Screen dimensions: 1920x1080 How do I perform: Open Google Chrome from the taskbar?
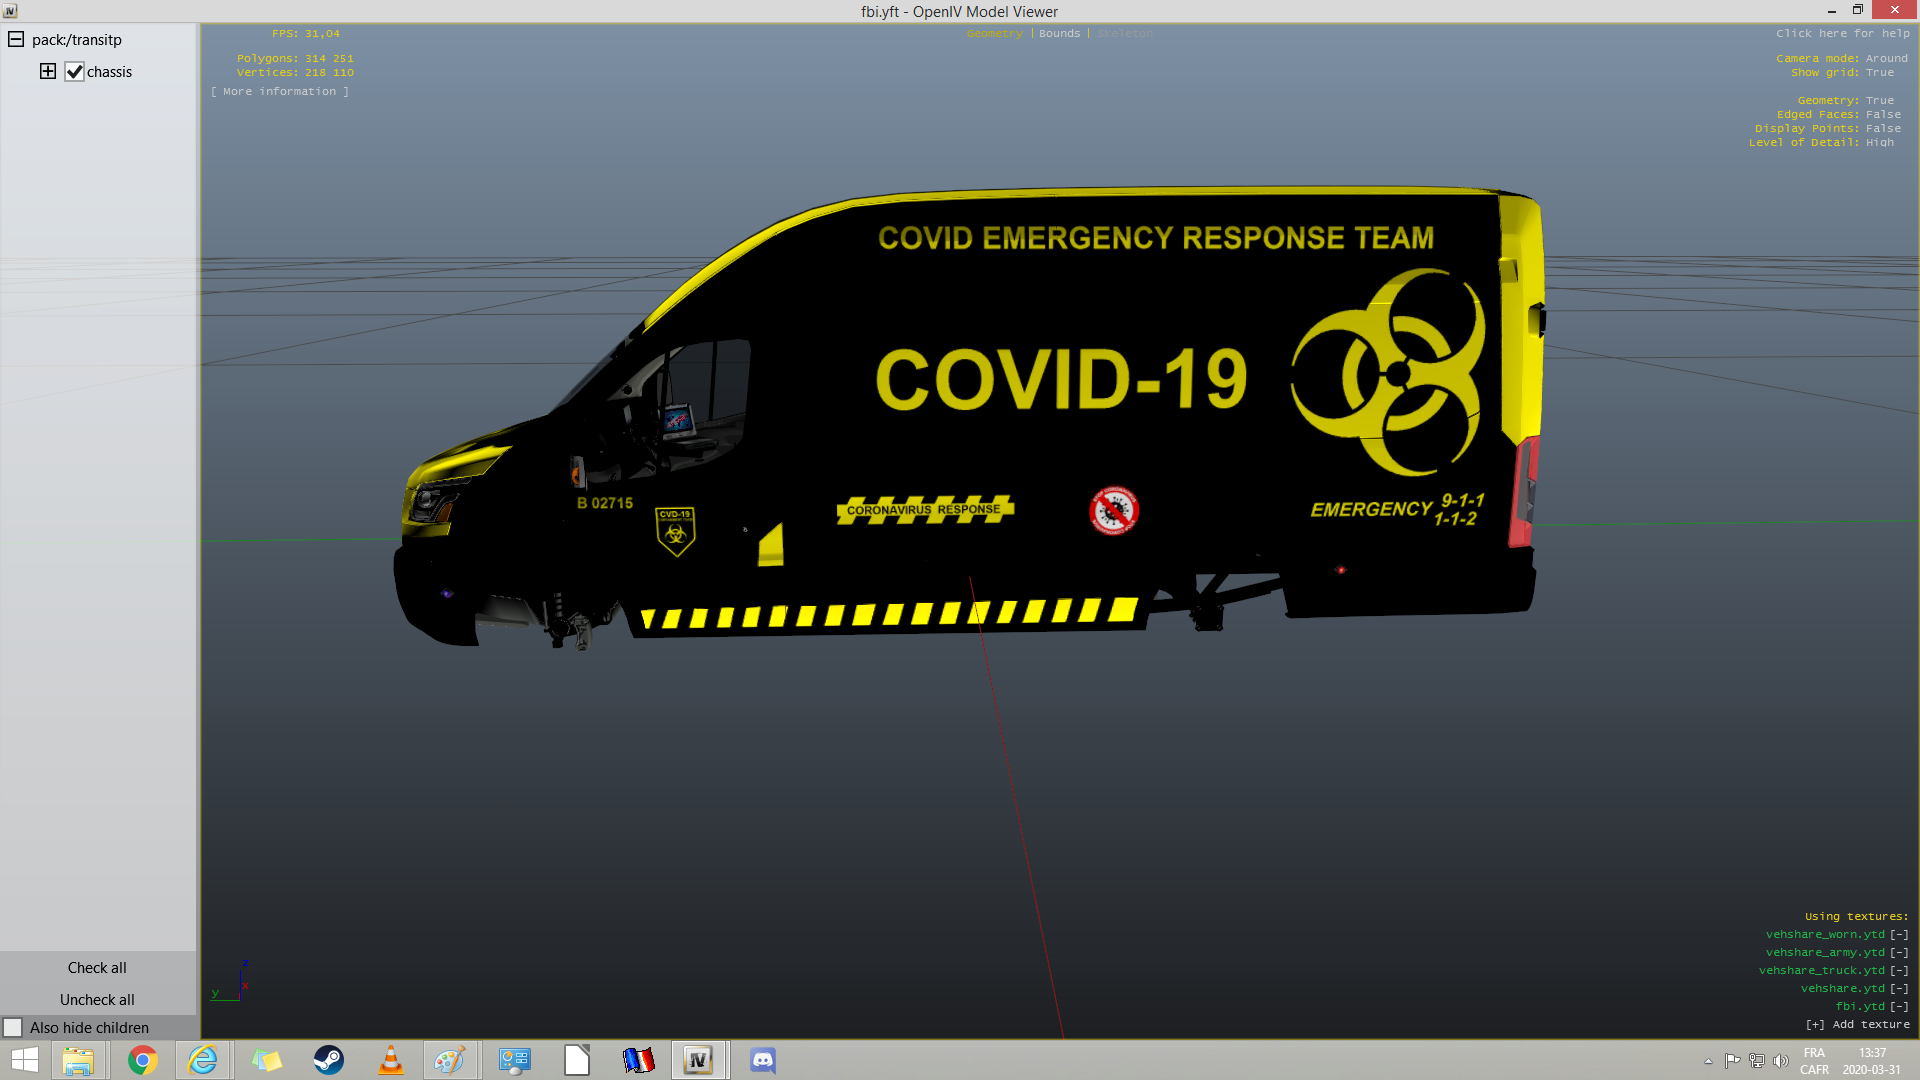tap(143, 1060)
